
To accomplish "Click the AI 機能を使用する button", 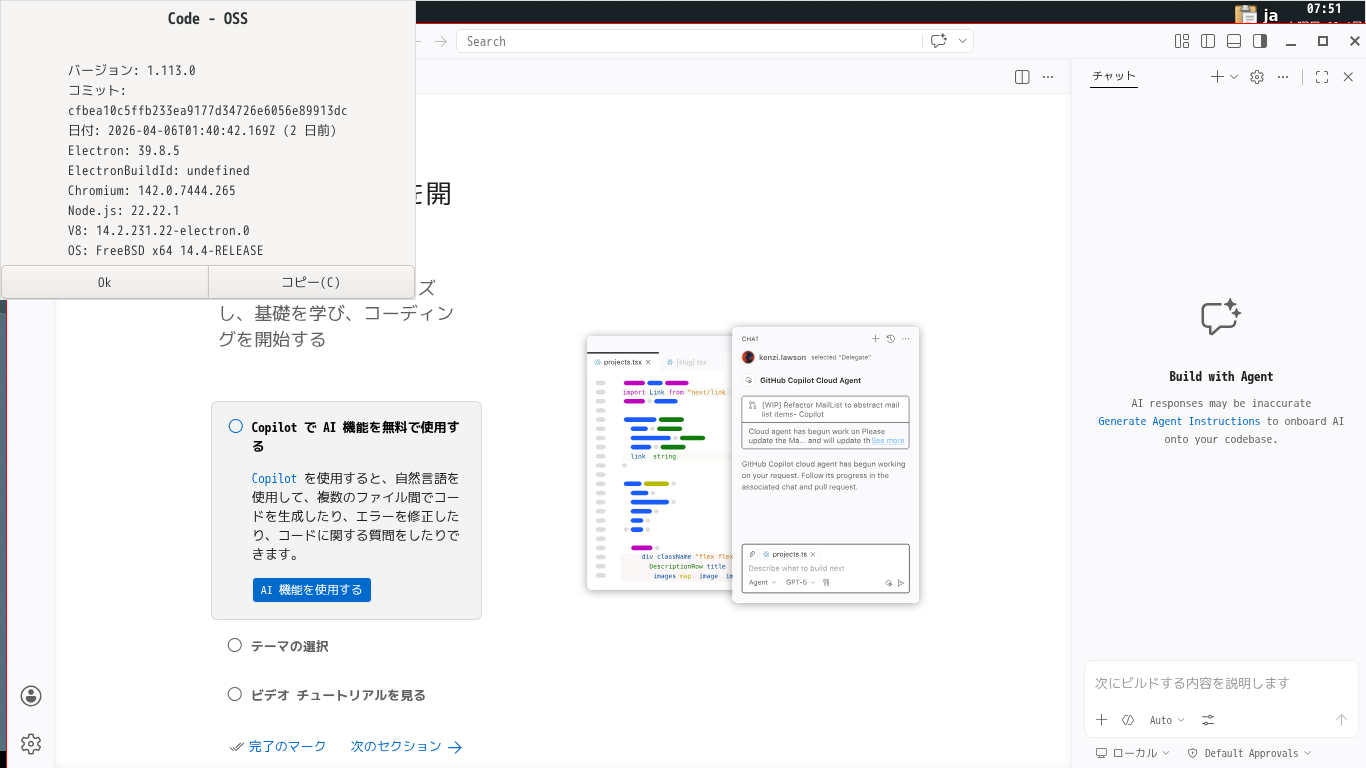I will (312, 590).
